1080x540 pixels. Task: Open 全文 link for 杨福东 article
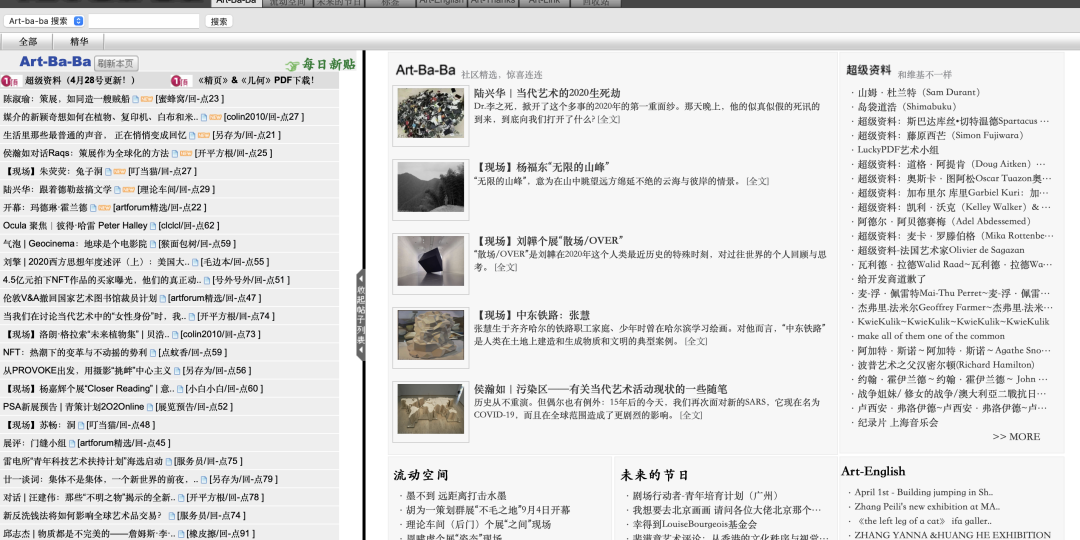[x=757, y=181]
